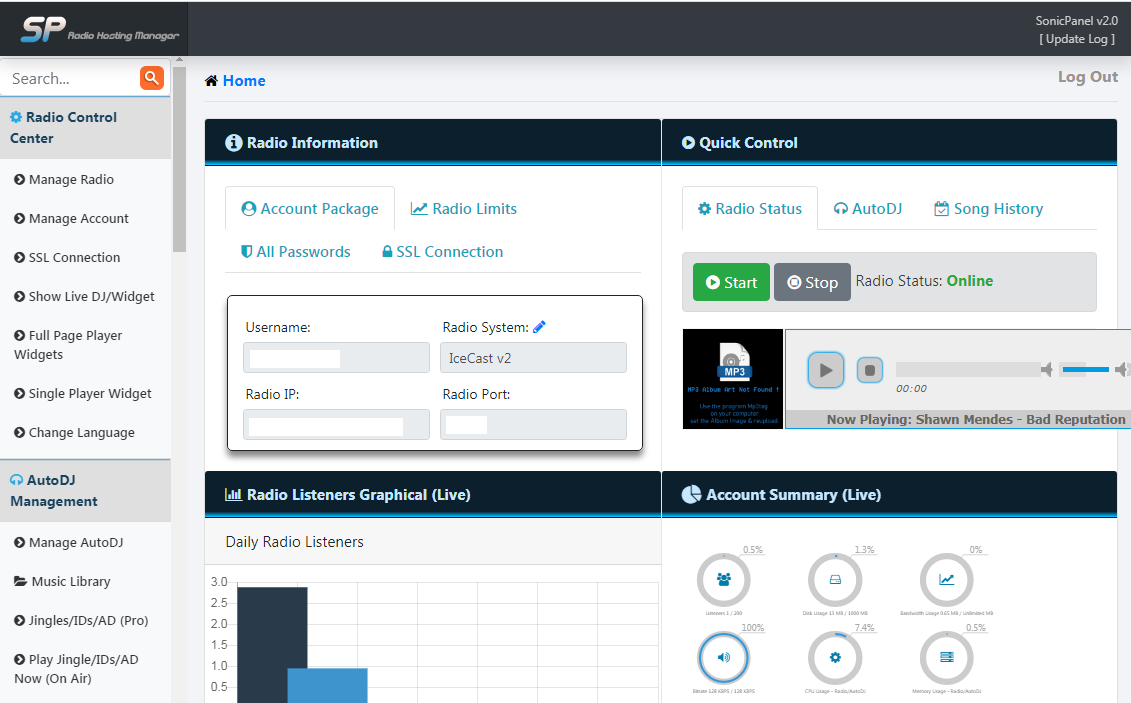1131x703 pixels.
Task: Open the Update Log link
Action: click(1077, 39)
